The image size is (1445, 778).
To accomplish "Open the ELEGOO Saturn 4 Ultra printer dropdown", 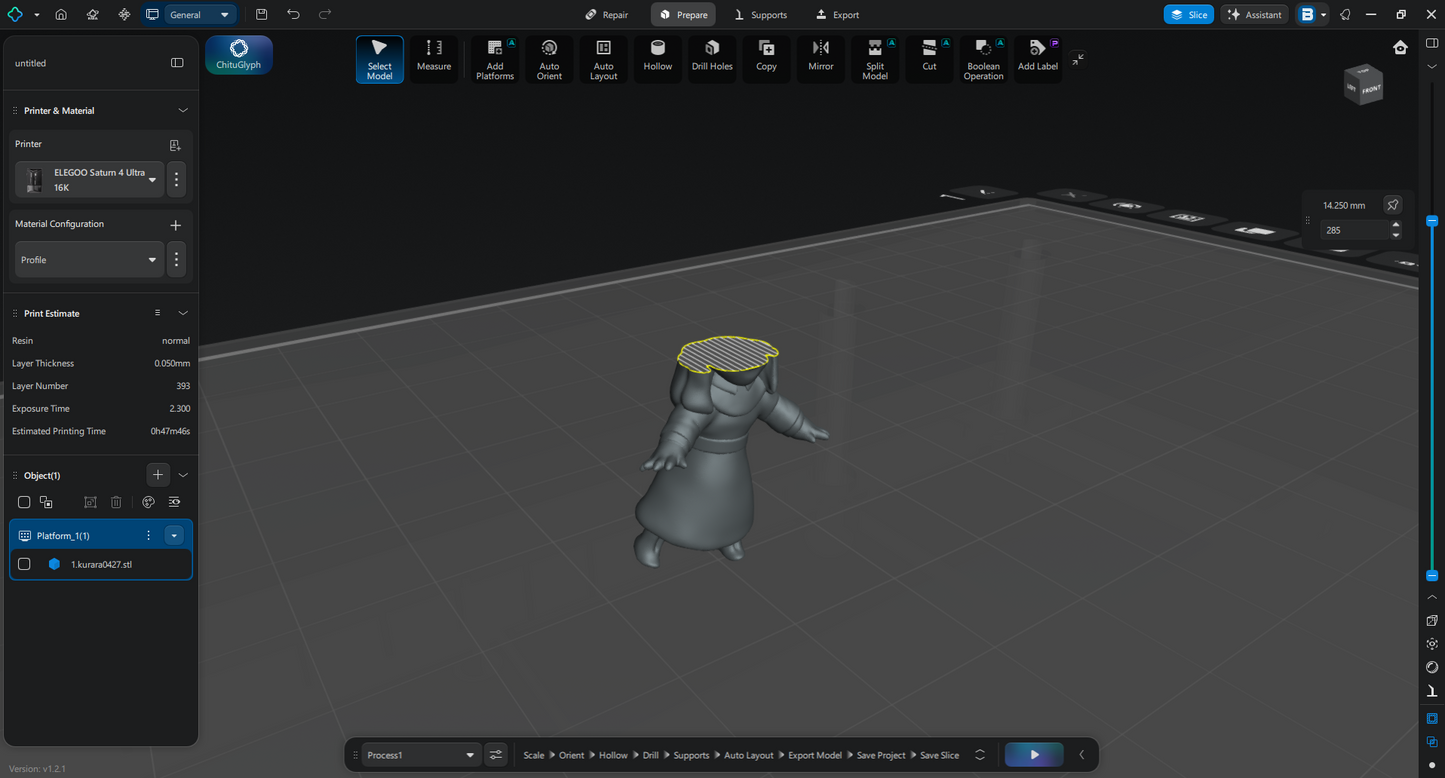I will tap(89, 180).
